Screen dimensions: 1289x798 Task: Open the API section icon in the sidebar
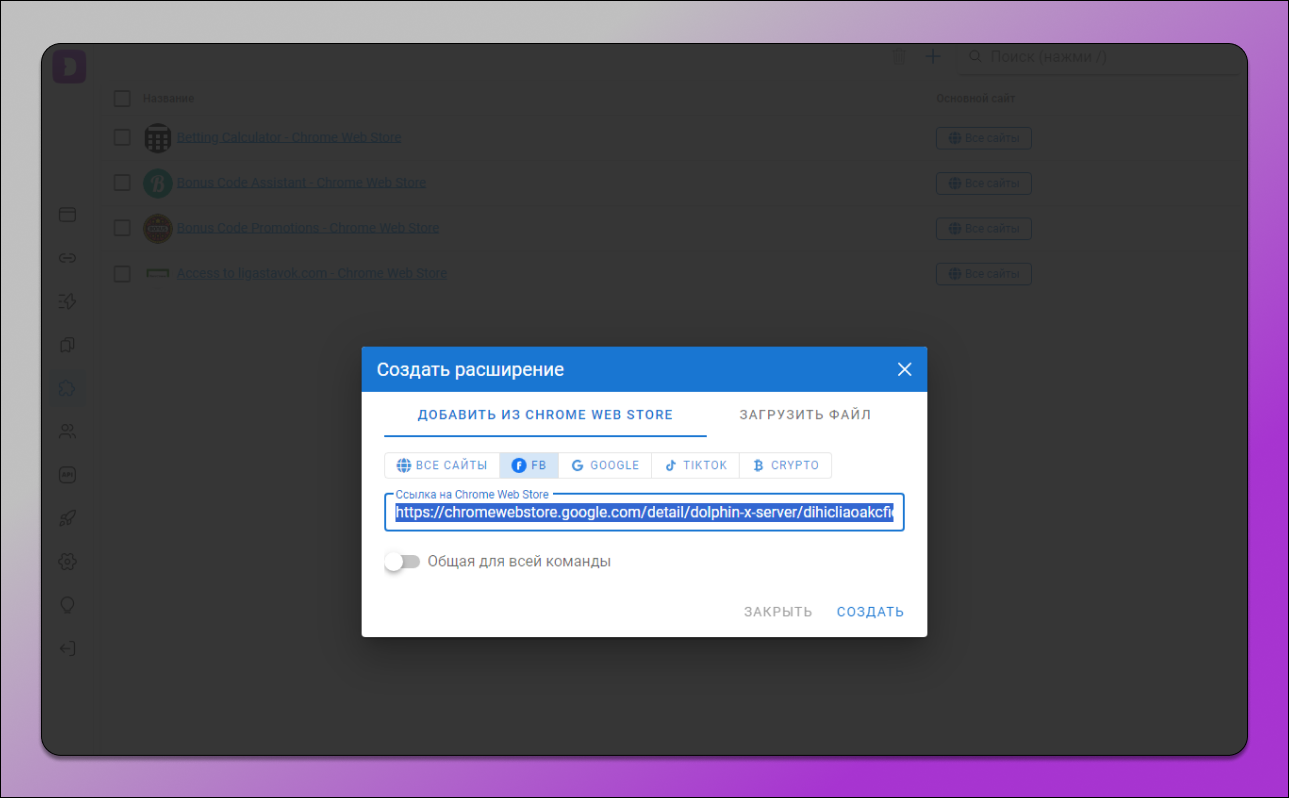[x=68, y=475]
